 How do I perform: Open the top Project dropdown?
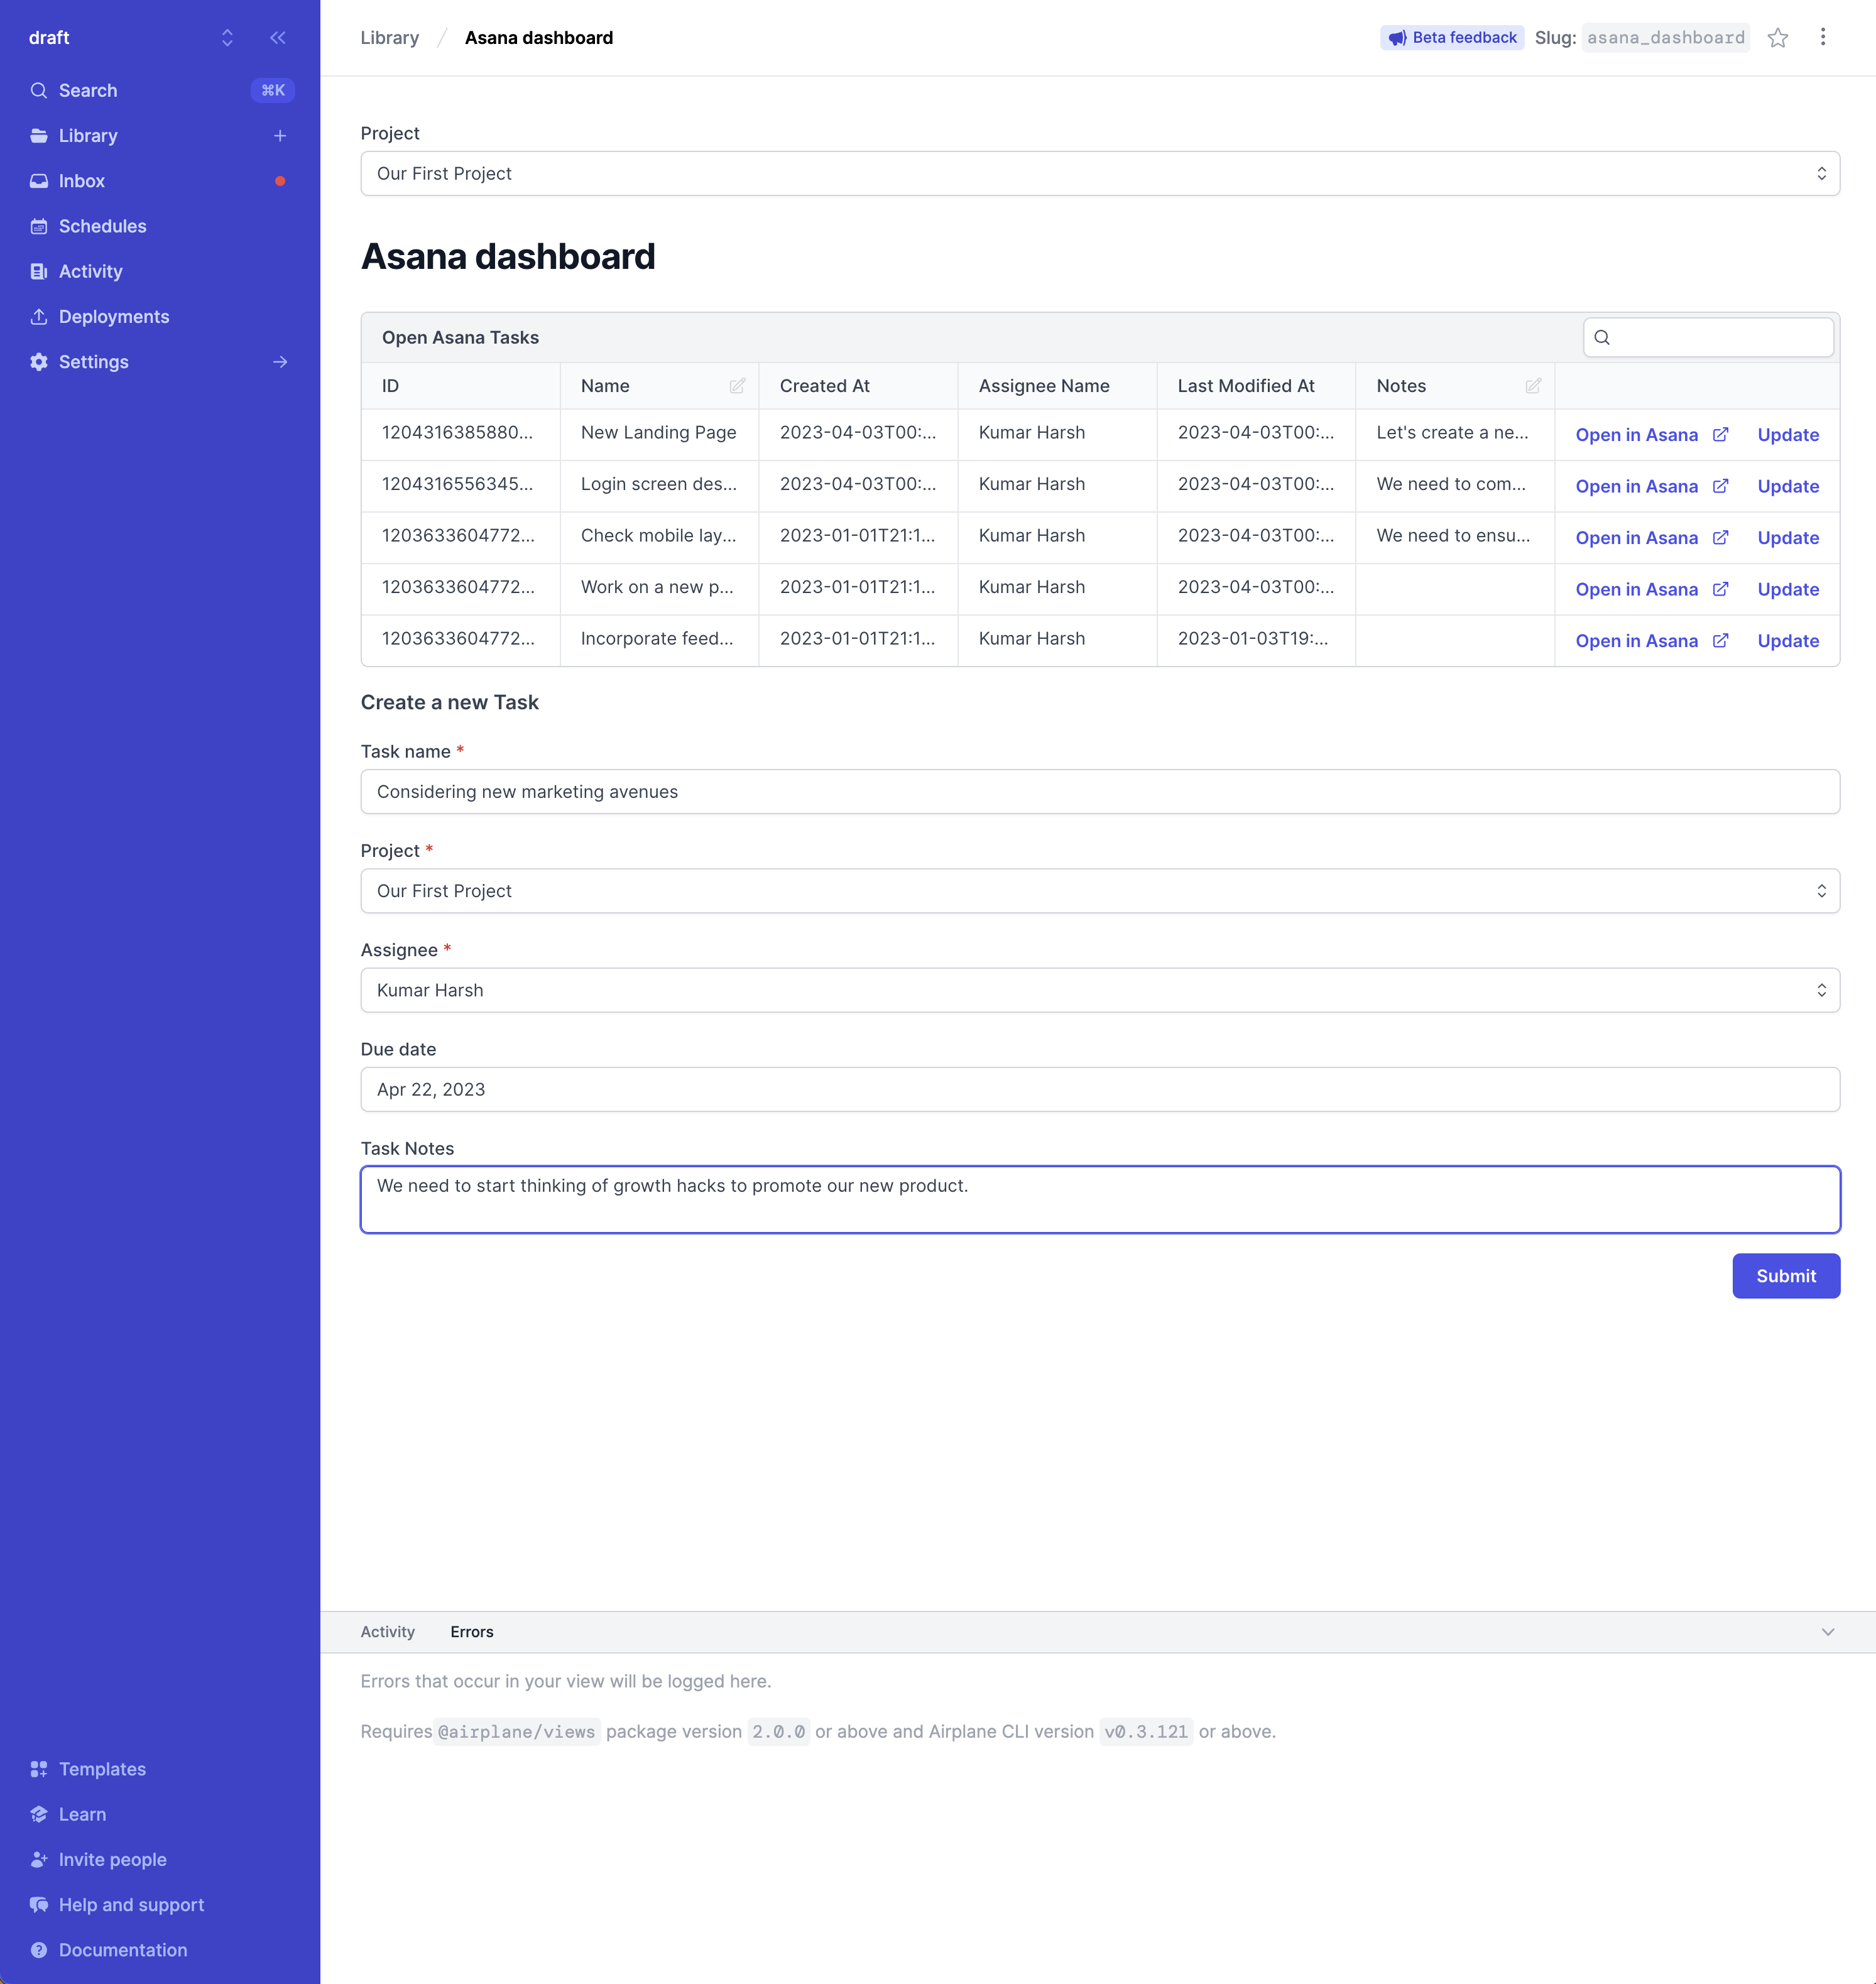pos(1100,174)
